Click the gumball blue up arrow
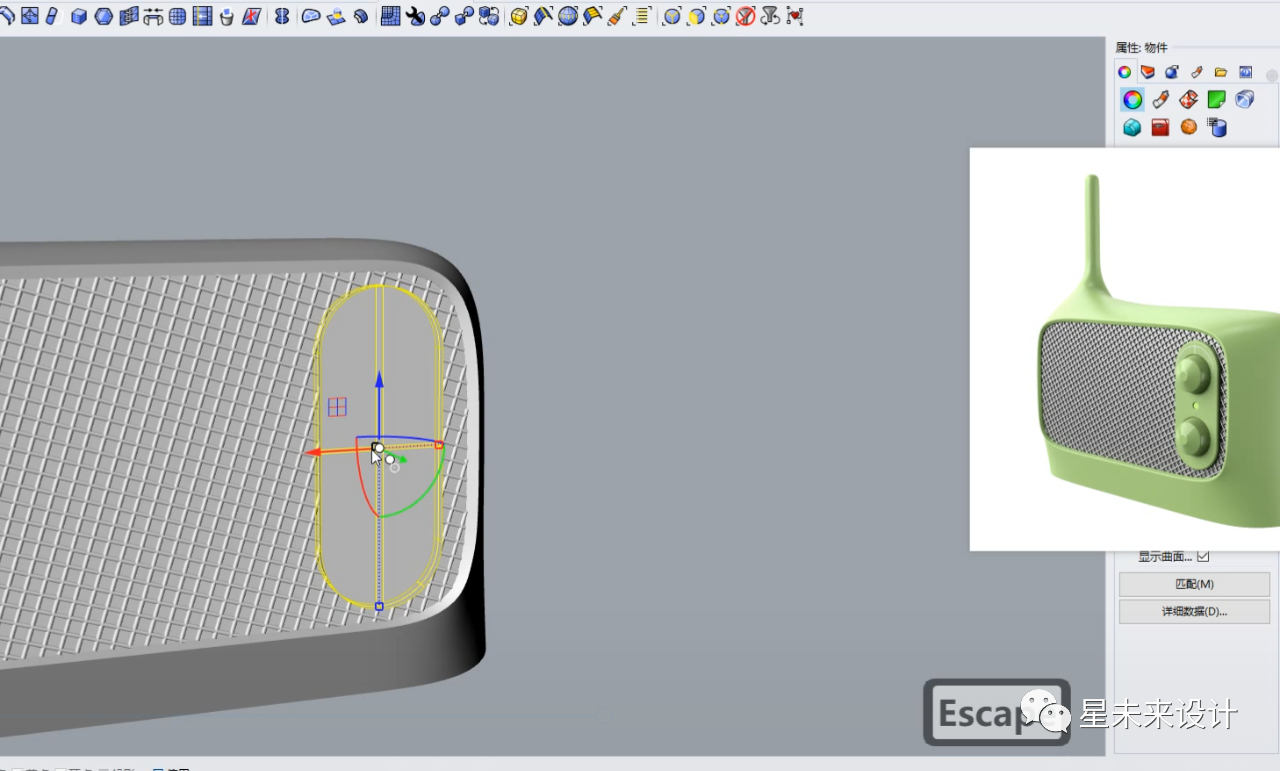The width and height of the screenshot is (1280, 771). (379, 380)
